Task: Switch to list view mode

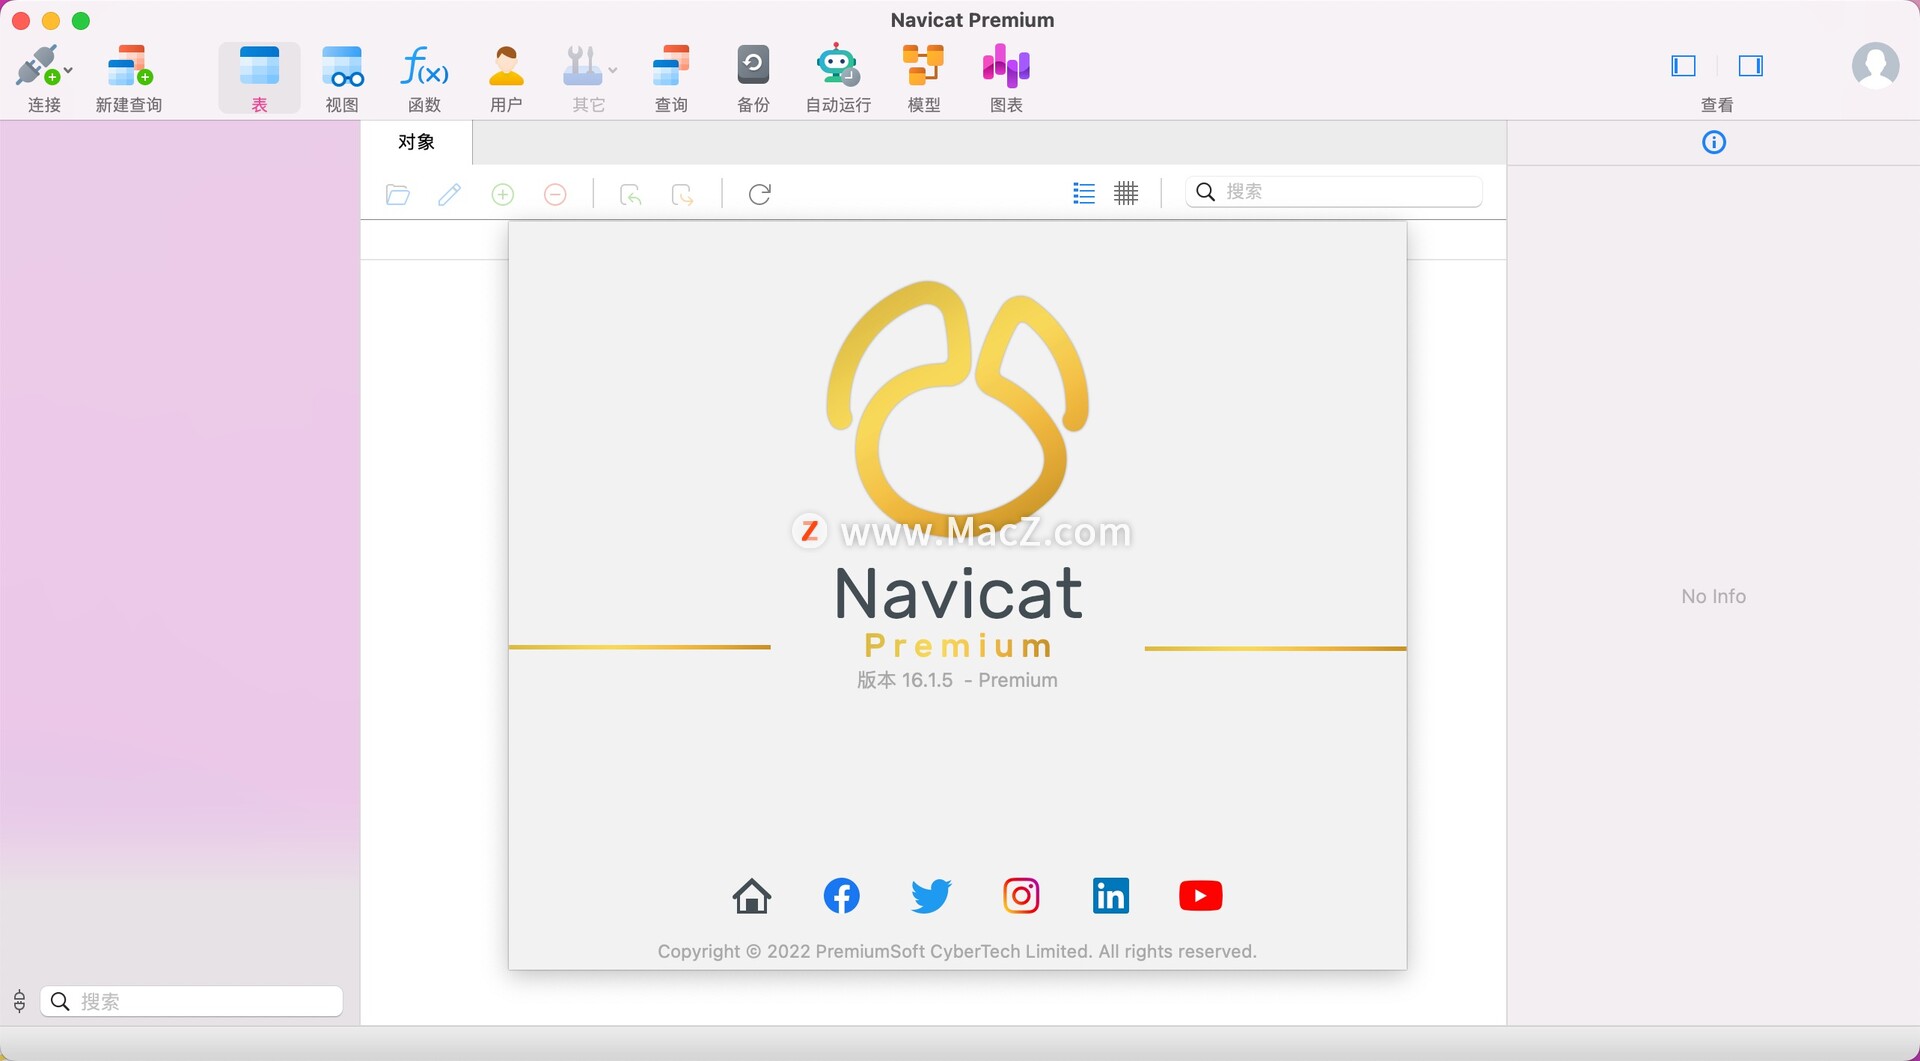Action: 1083,193
